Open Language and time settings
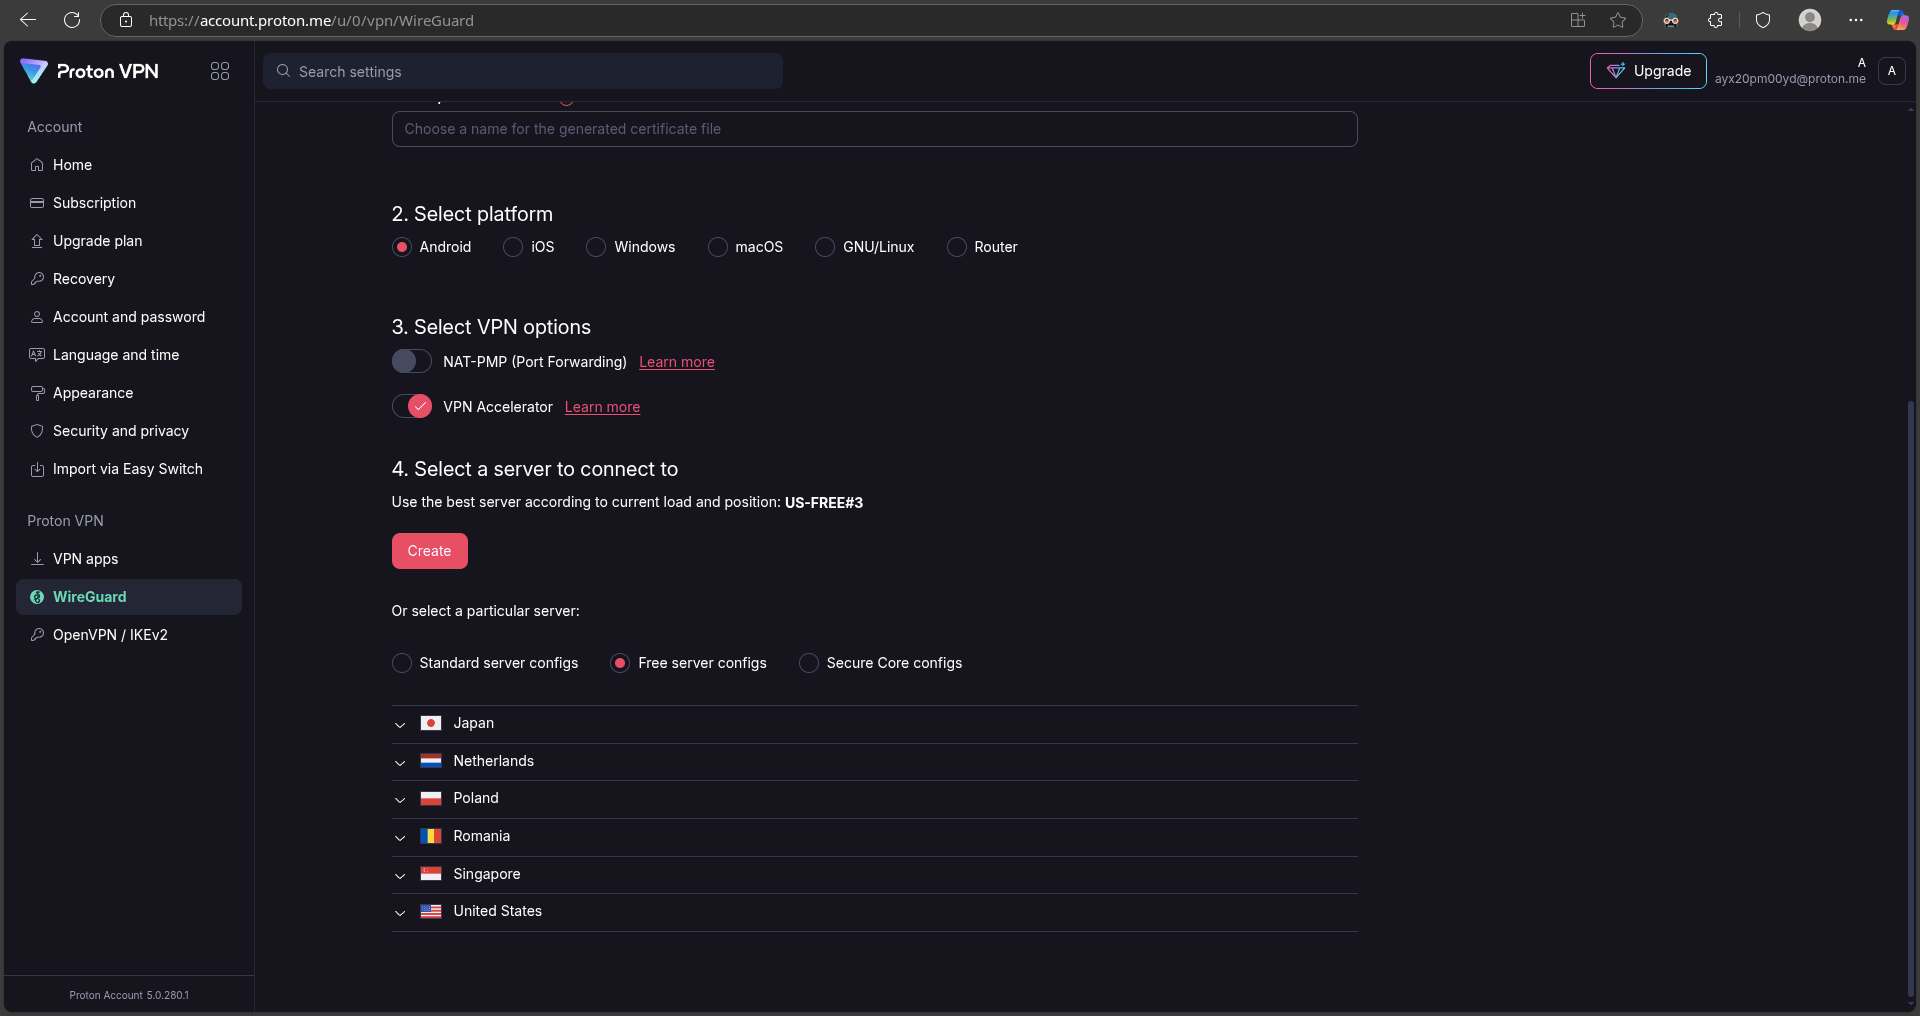 click(x=129, y=355)
